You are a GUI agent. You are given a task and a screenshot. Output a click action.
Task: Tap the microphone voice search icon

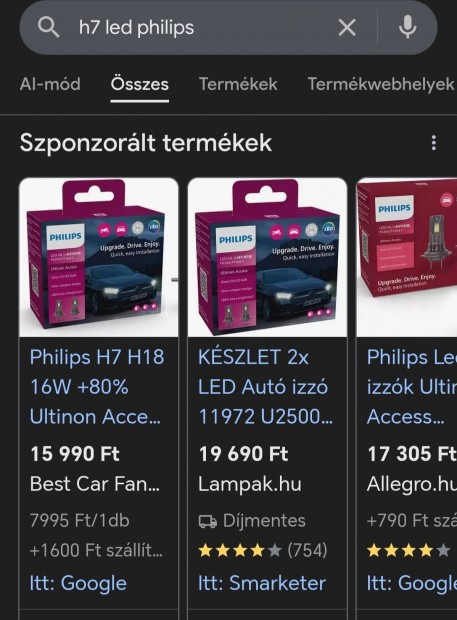[407, 27]
